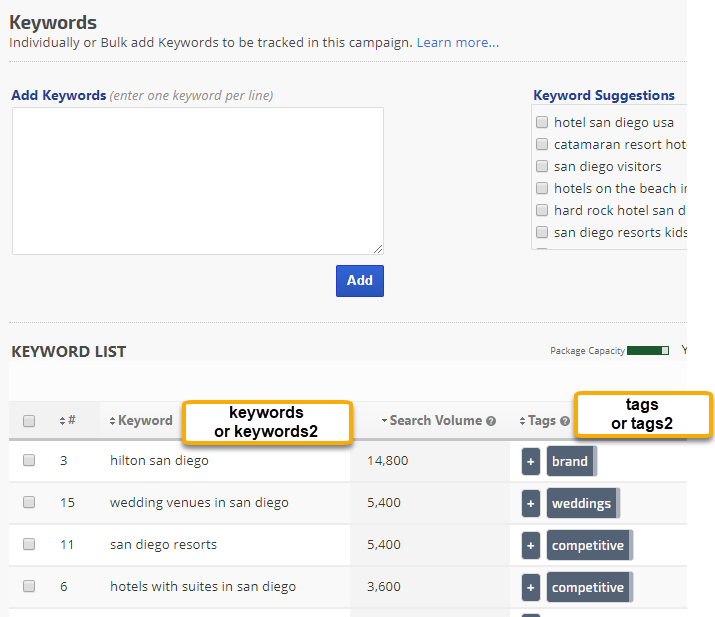Click the 'brand' tag label
The height and width of the screenshot is (617, 715).
pos(570,462)
